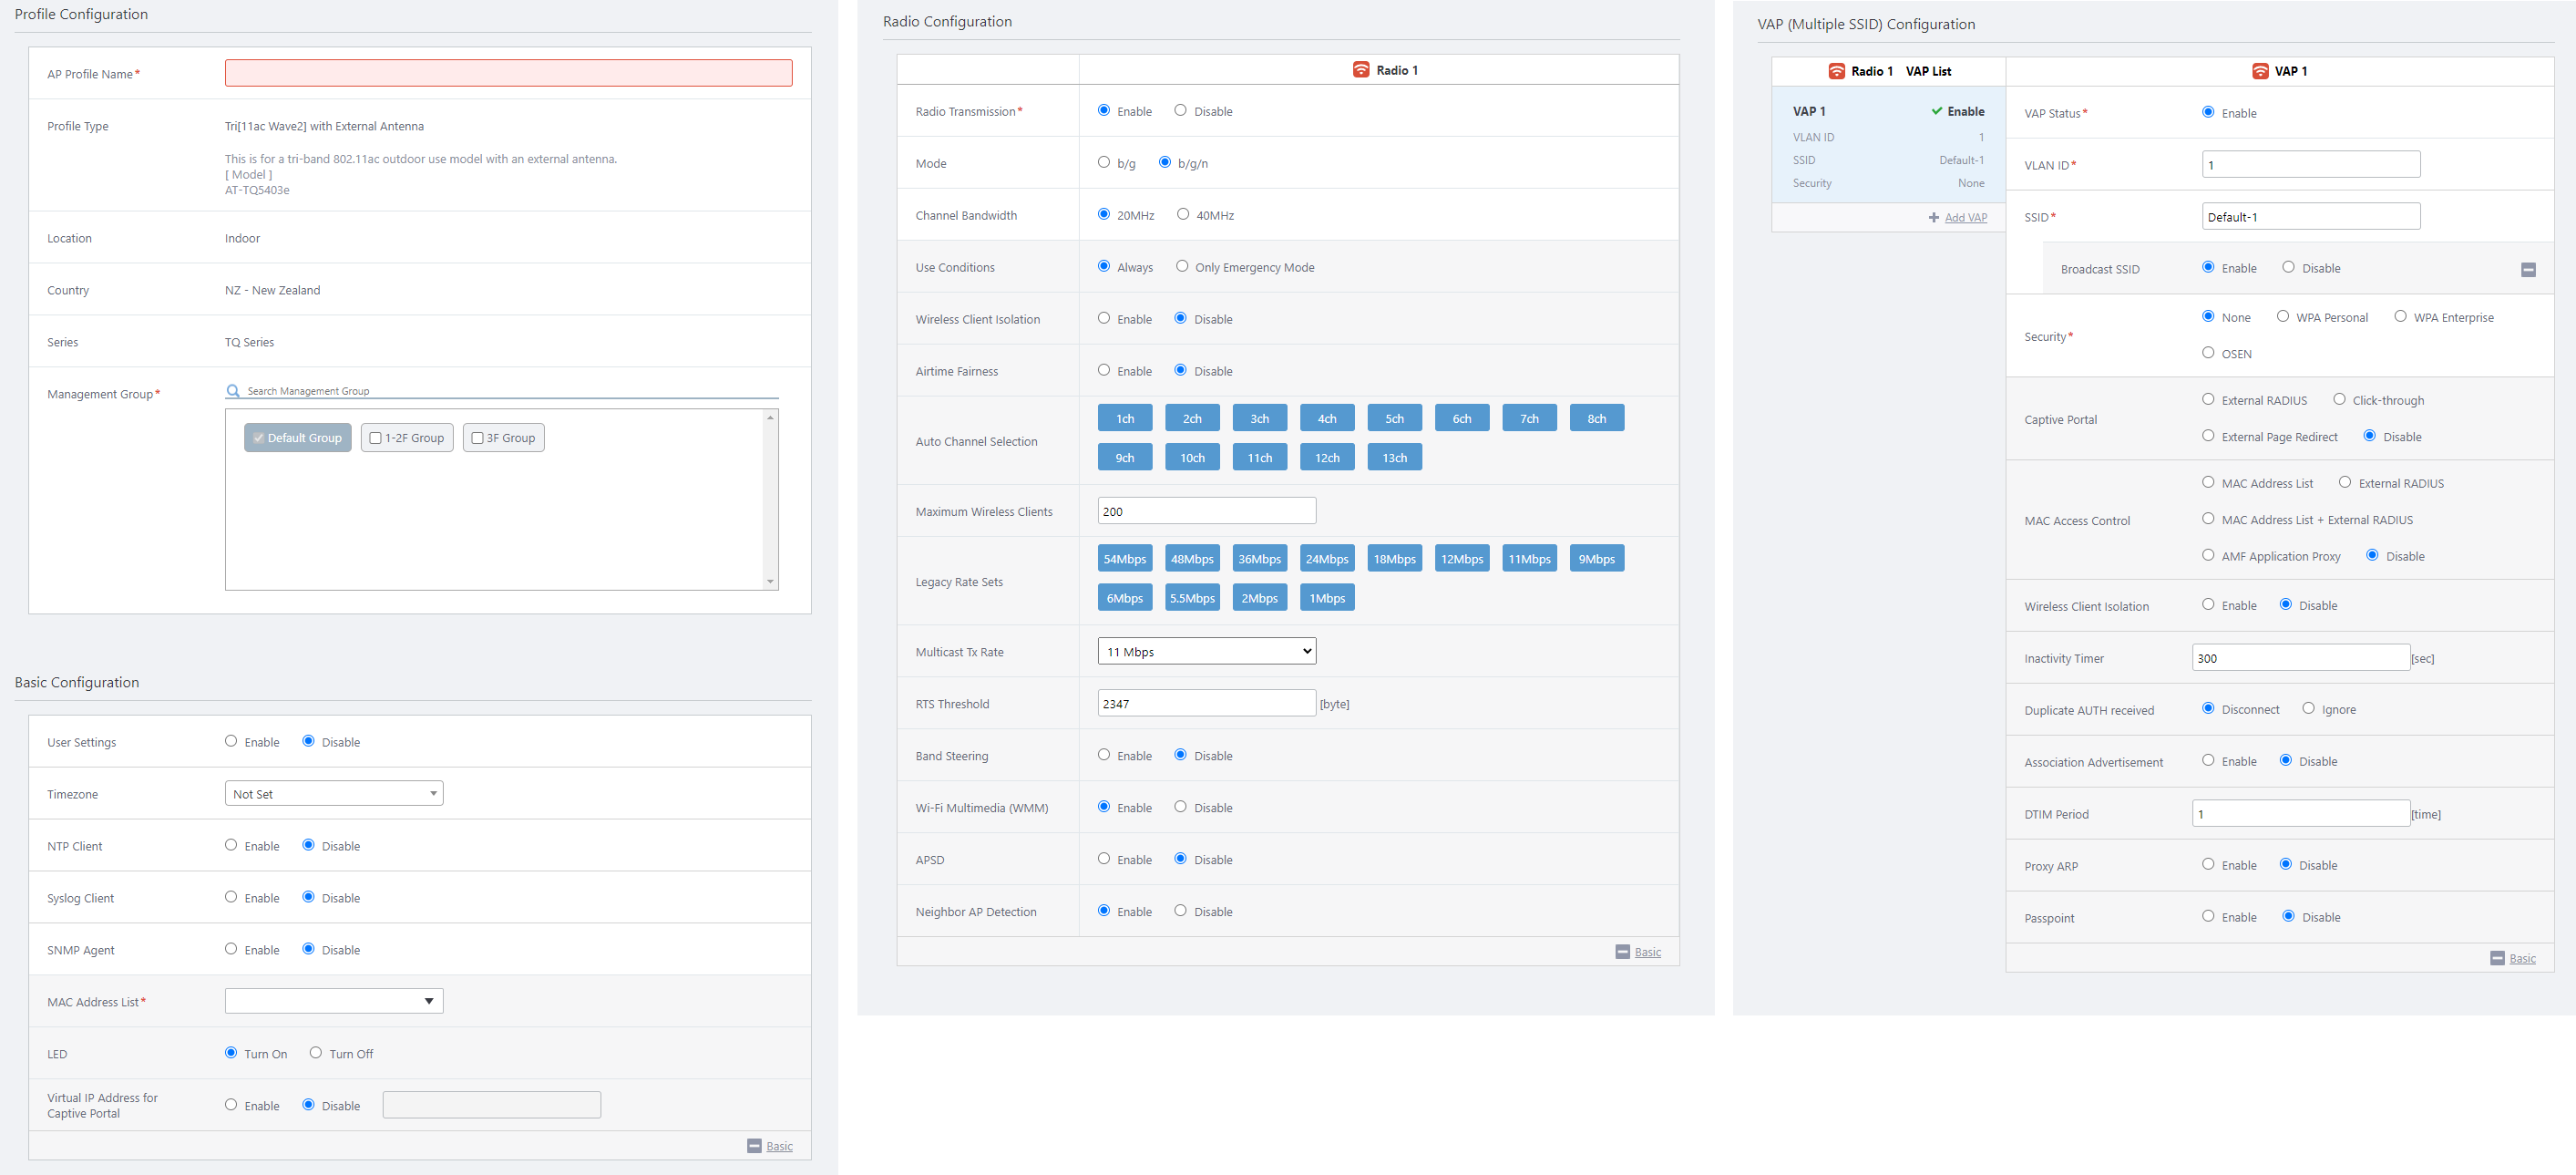Open the MAC Address List dropdown

pyautogui.click(x=334, y=1001)
